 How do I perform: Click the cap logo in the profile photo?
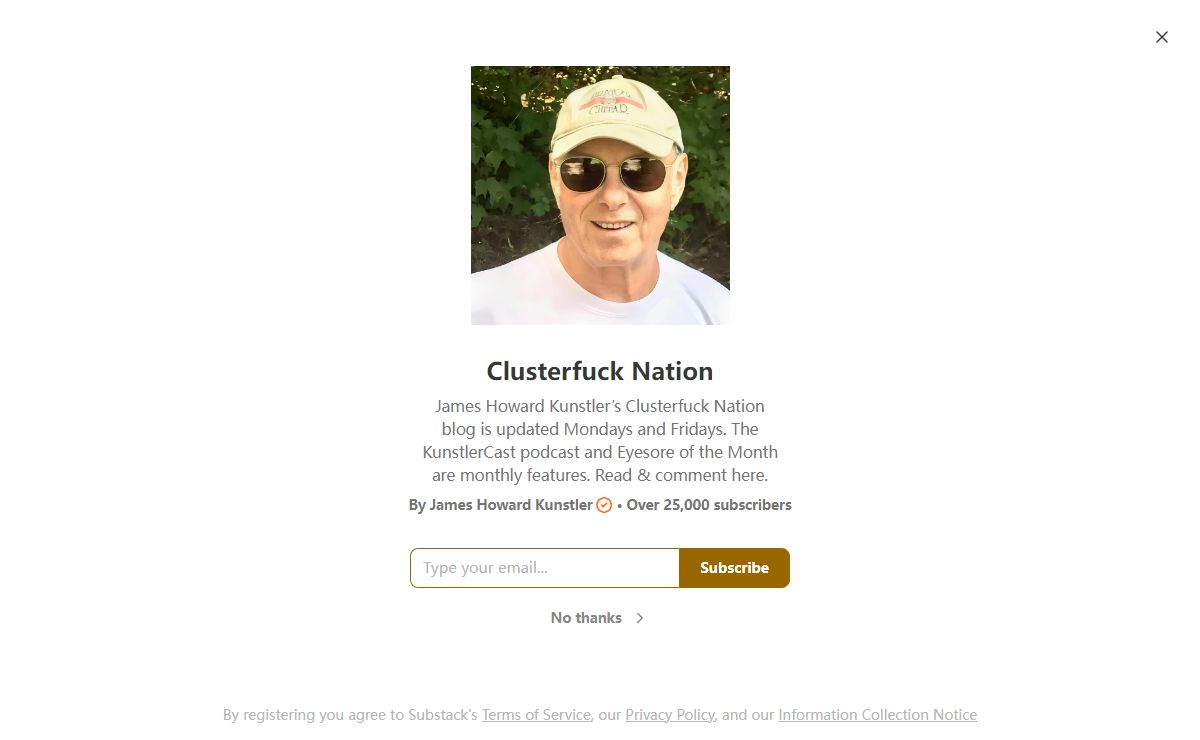pyautogui.click(x=610, y=103)
